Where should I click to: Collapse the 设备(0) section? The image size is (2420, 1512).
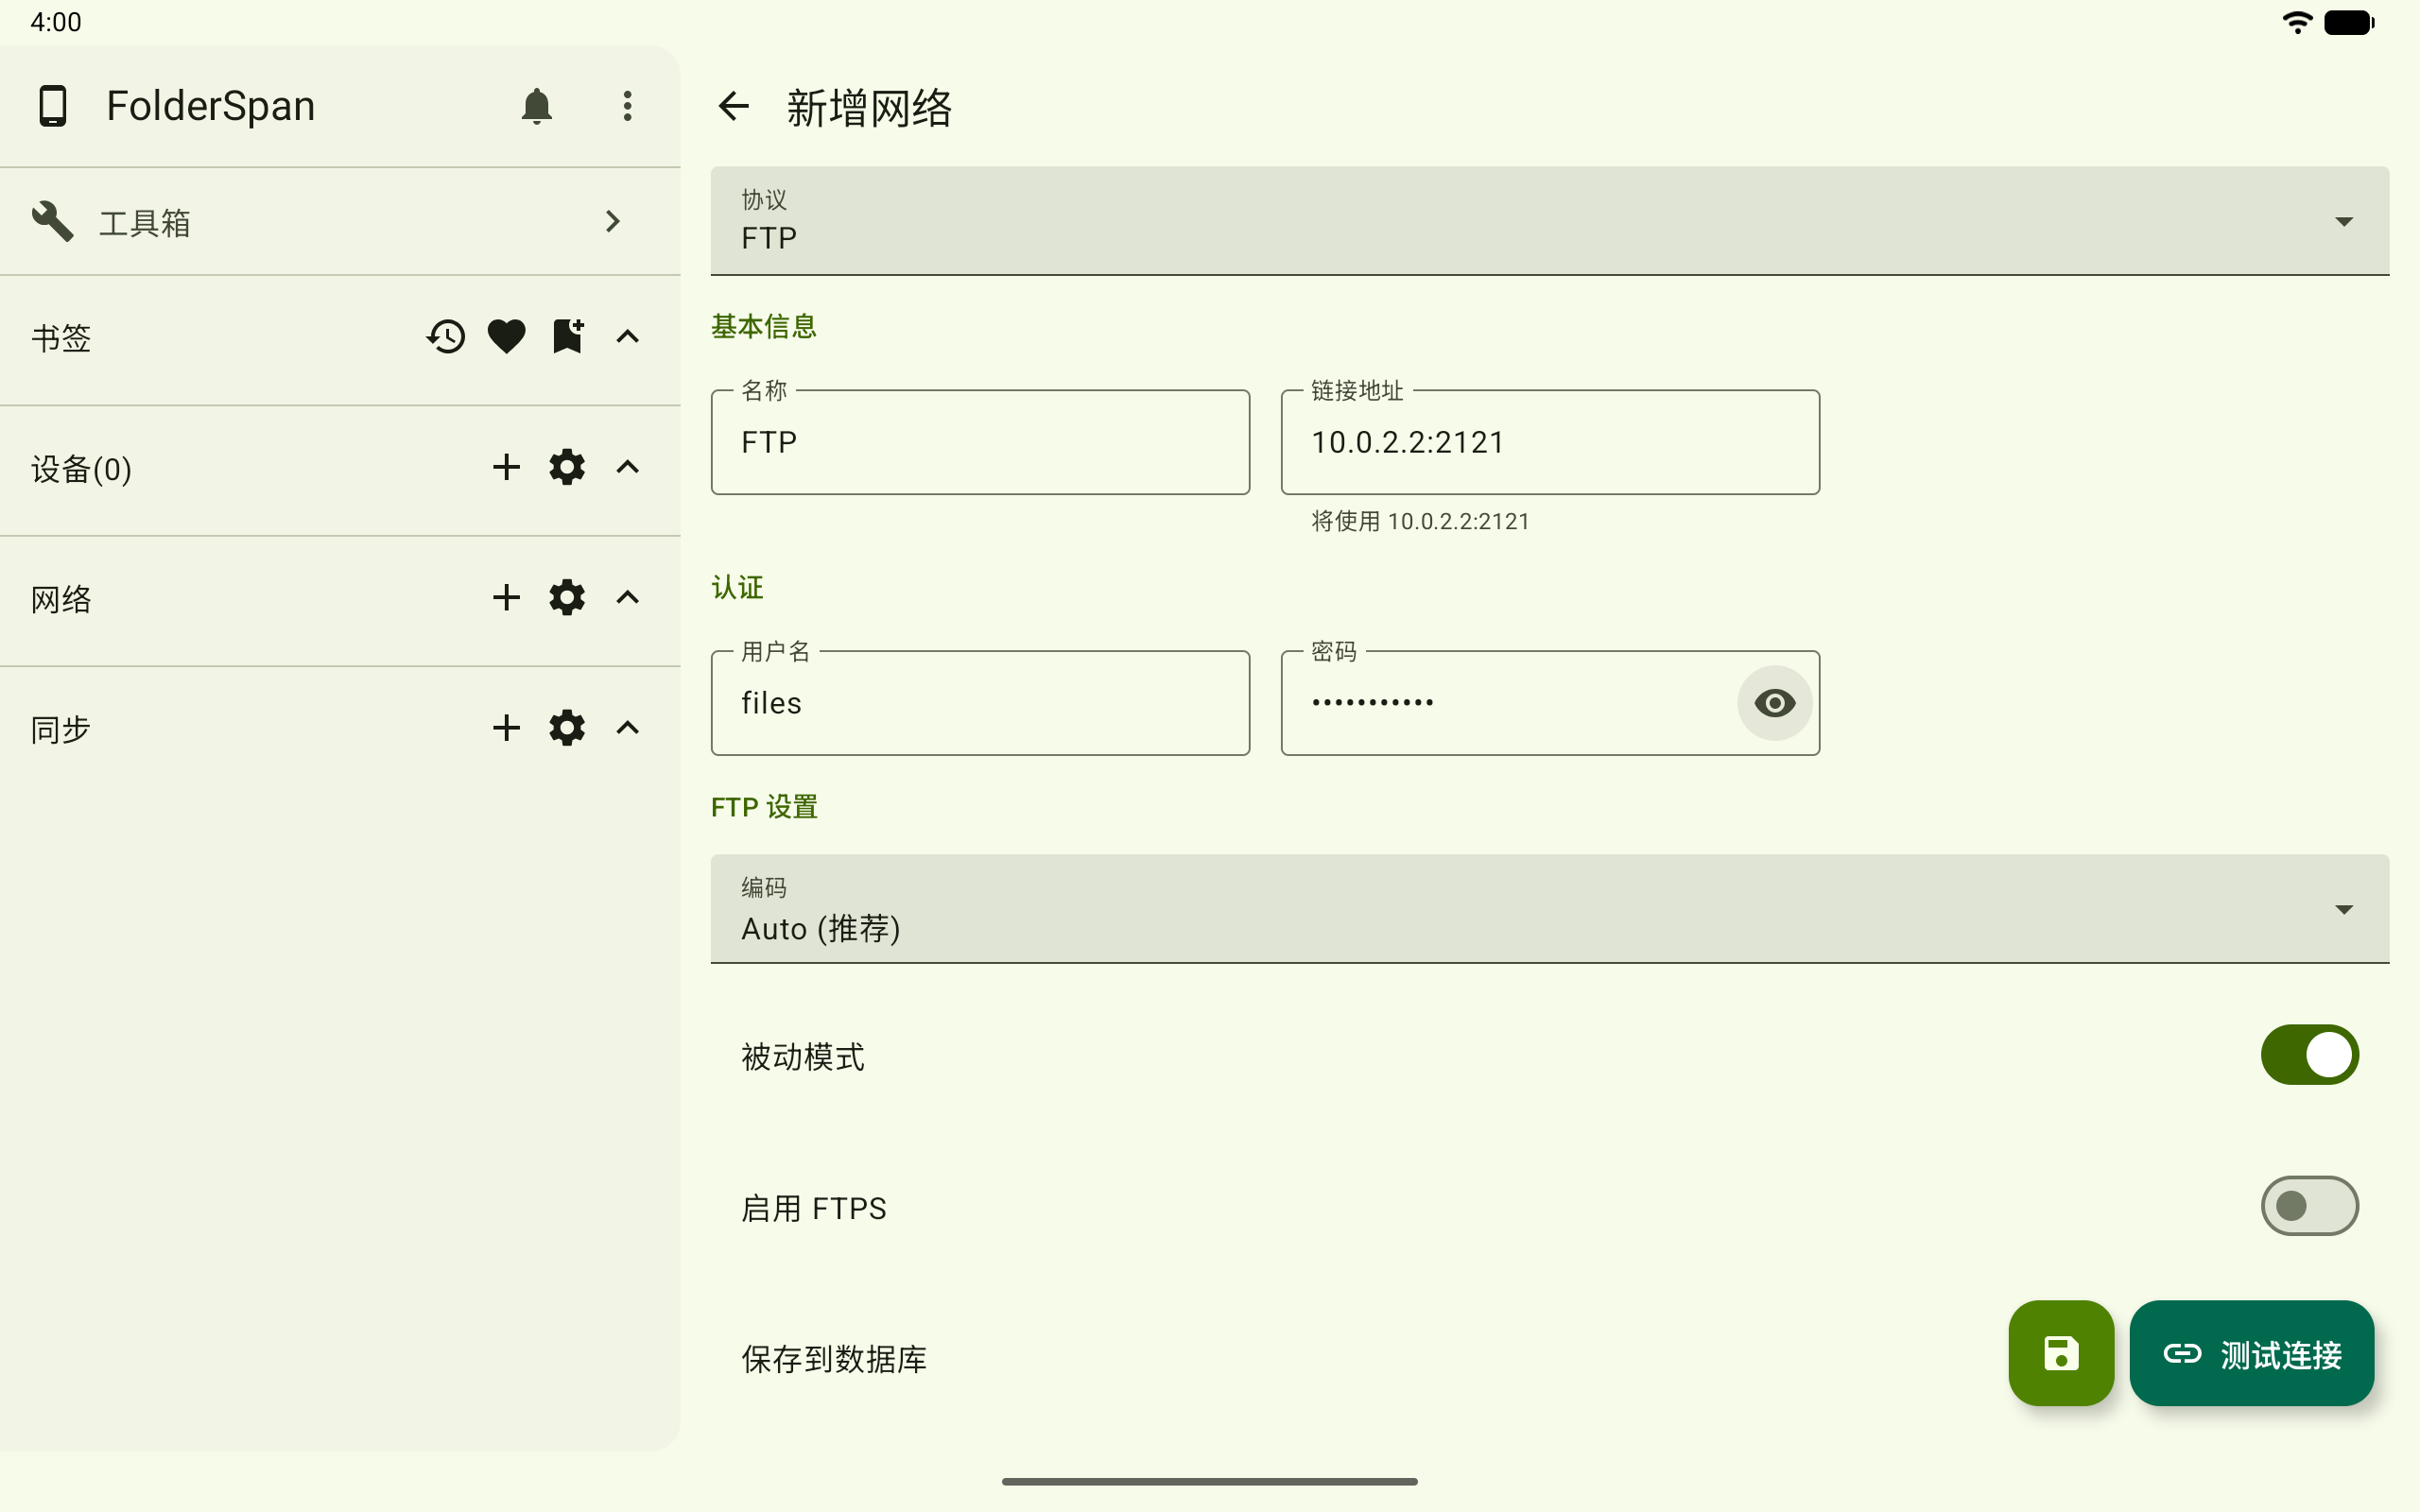pos(627,467)
